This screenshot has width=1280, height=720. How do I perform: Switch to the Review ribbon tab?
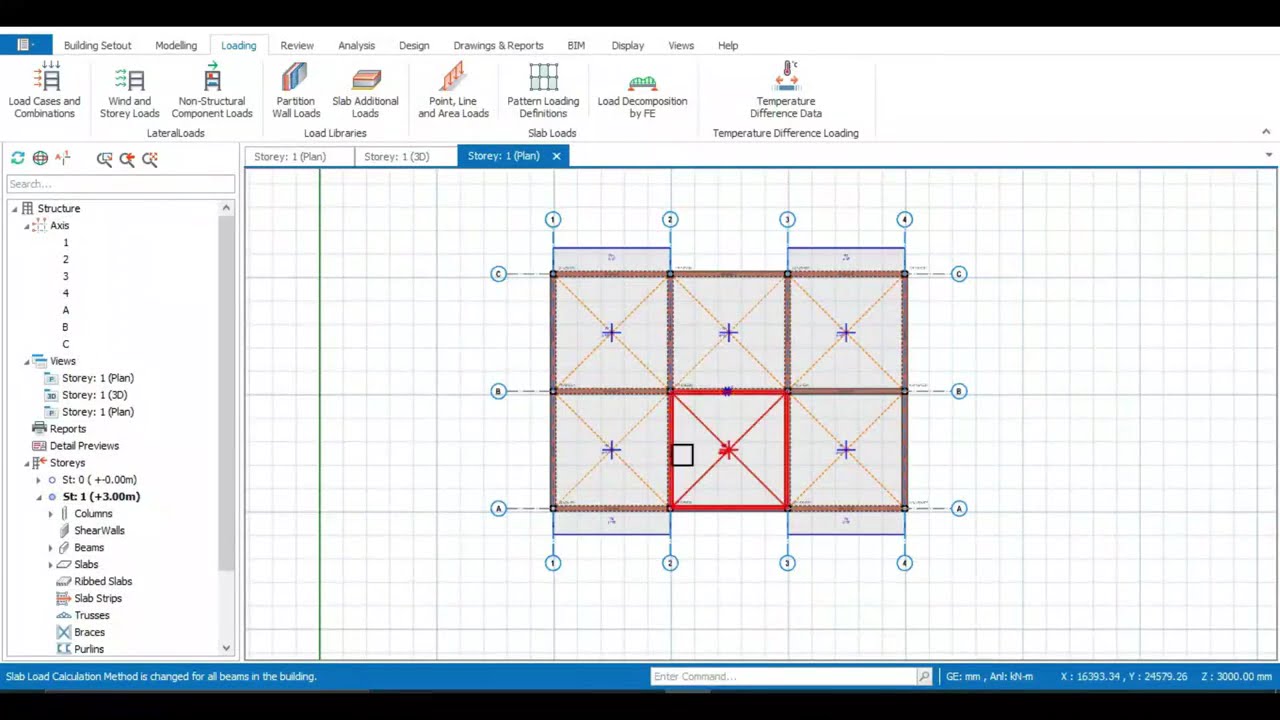point(297,45)
